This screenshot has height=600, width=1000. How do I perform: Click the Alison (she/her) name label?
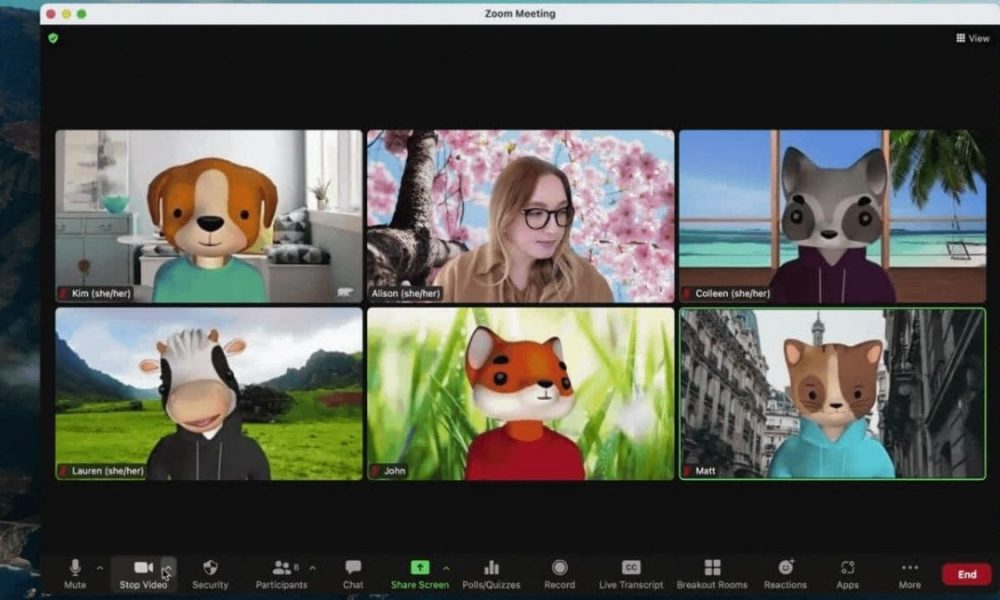click(406, 293)
